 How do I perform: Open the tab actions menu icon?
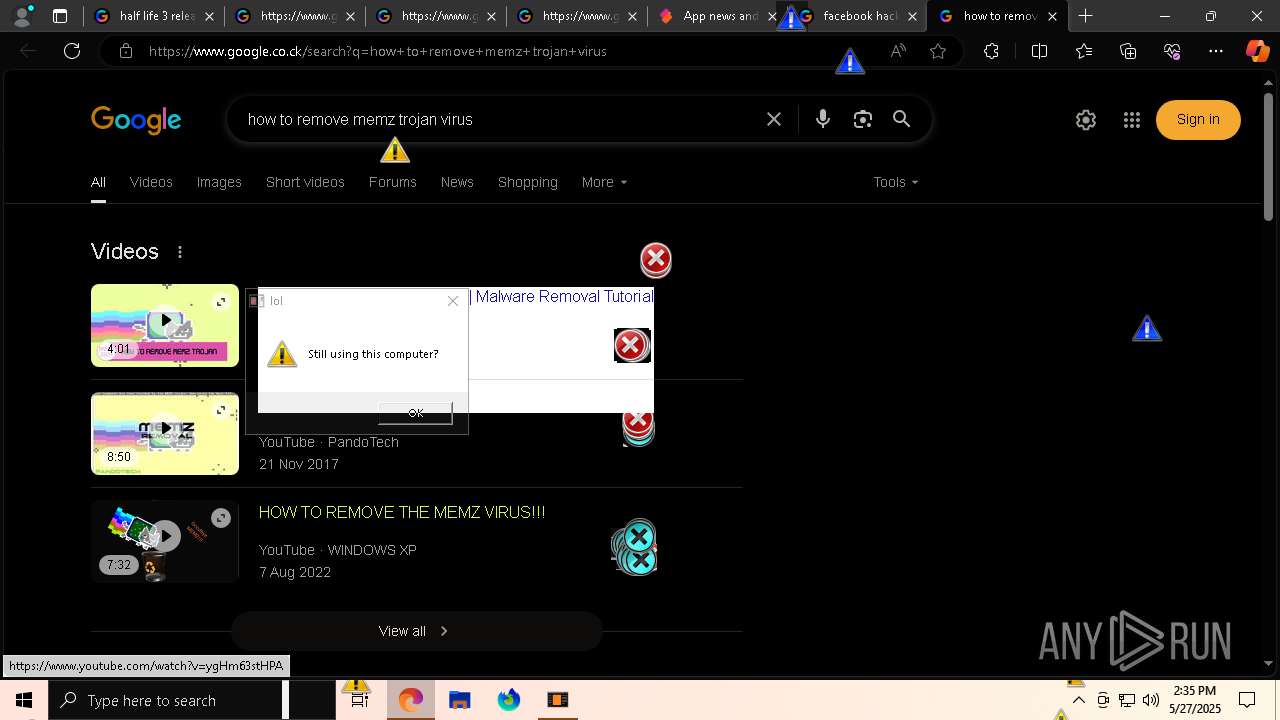coord(60,16)
